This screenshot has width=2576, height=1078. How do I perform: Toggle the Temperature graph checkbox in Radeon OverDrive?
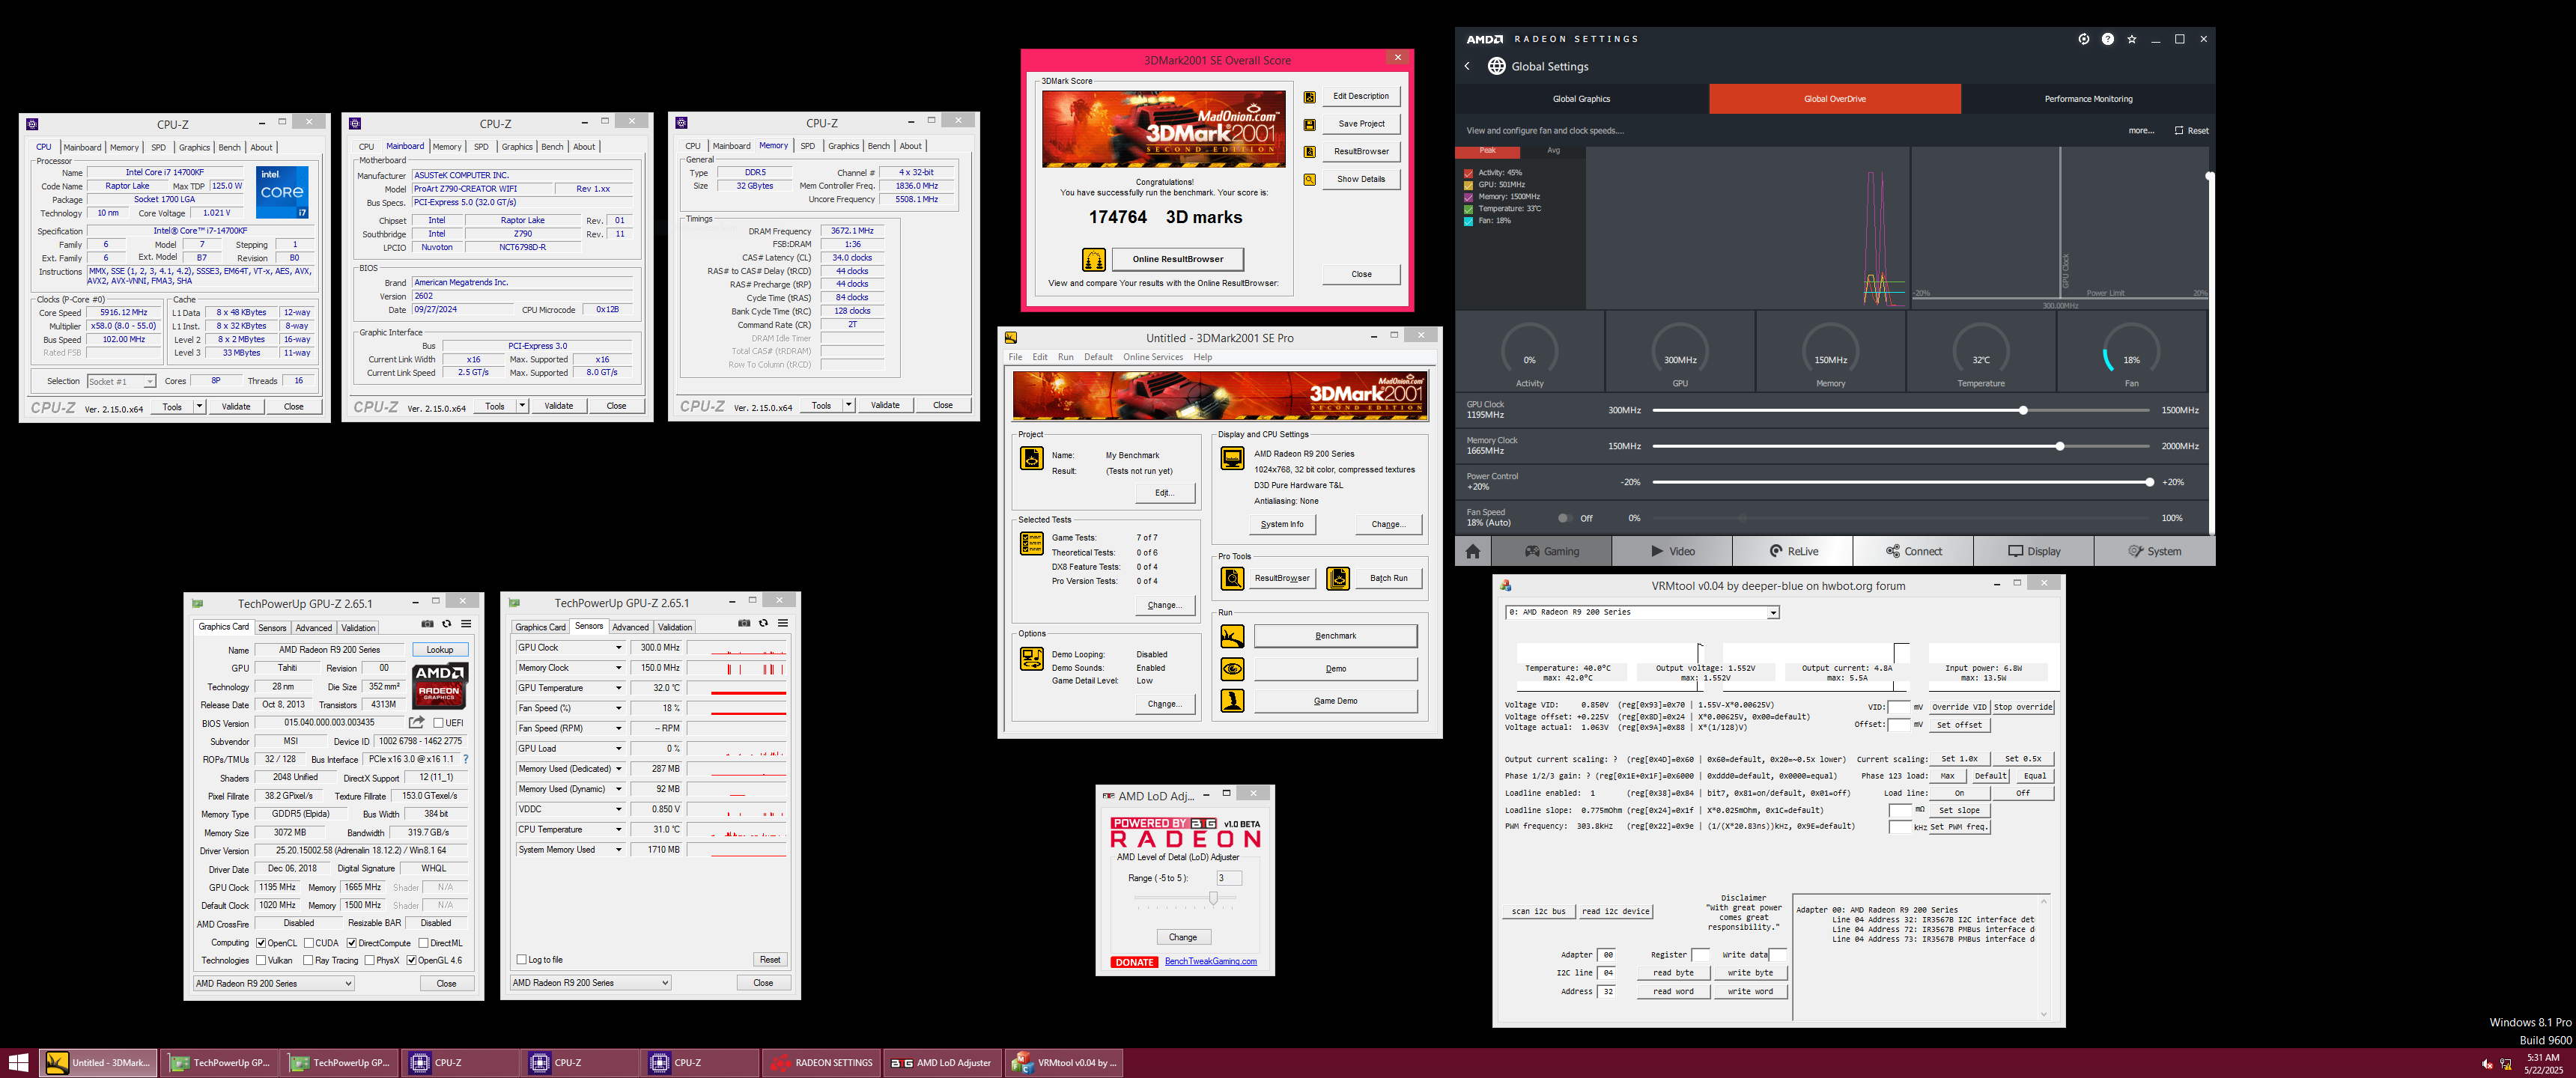[1468, 209]
